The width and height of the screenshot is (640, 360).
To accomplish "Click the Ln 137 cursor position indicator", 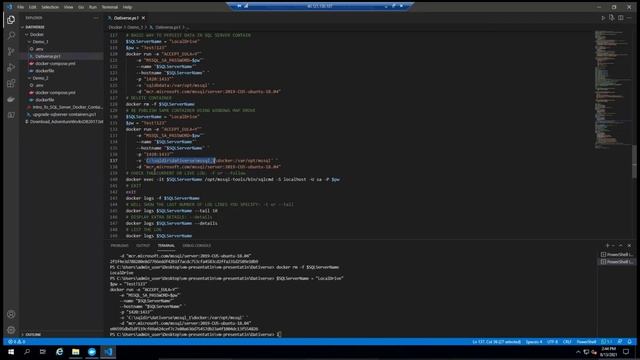I will click(x=496, y=341).
